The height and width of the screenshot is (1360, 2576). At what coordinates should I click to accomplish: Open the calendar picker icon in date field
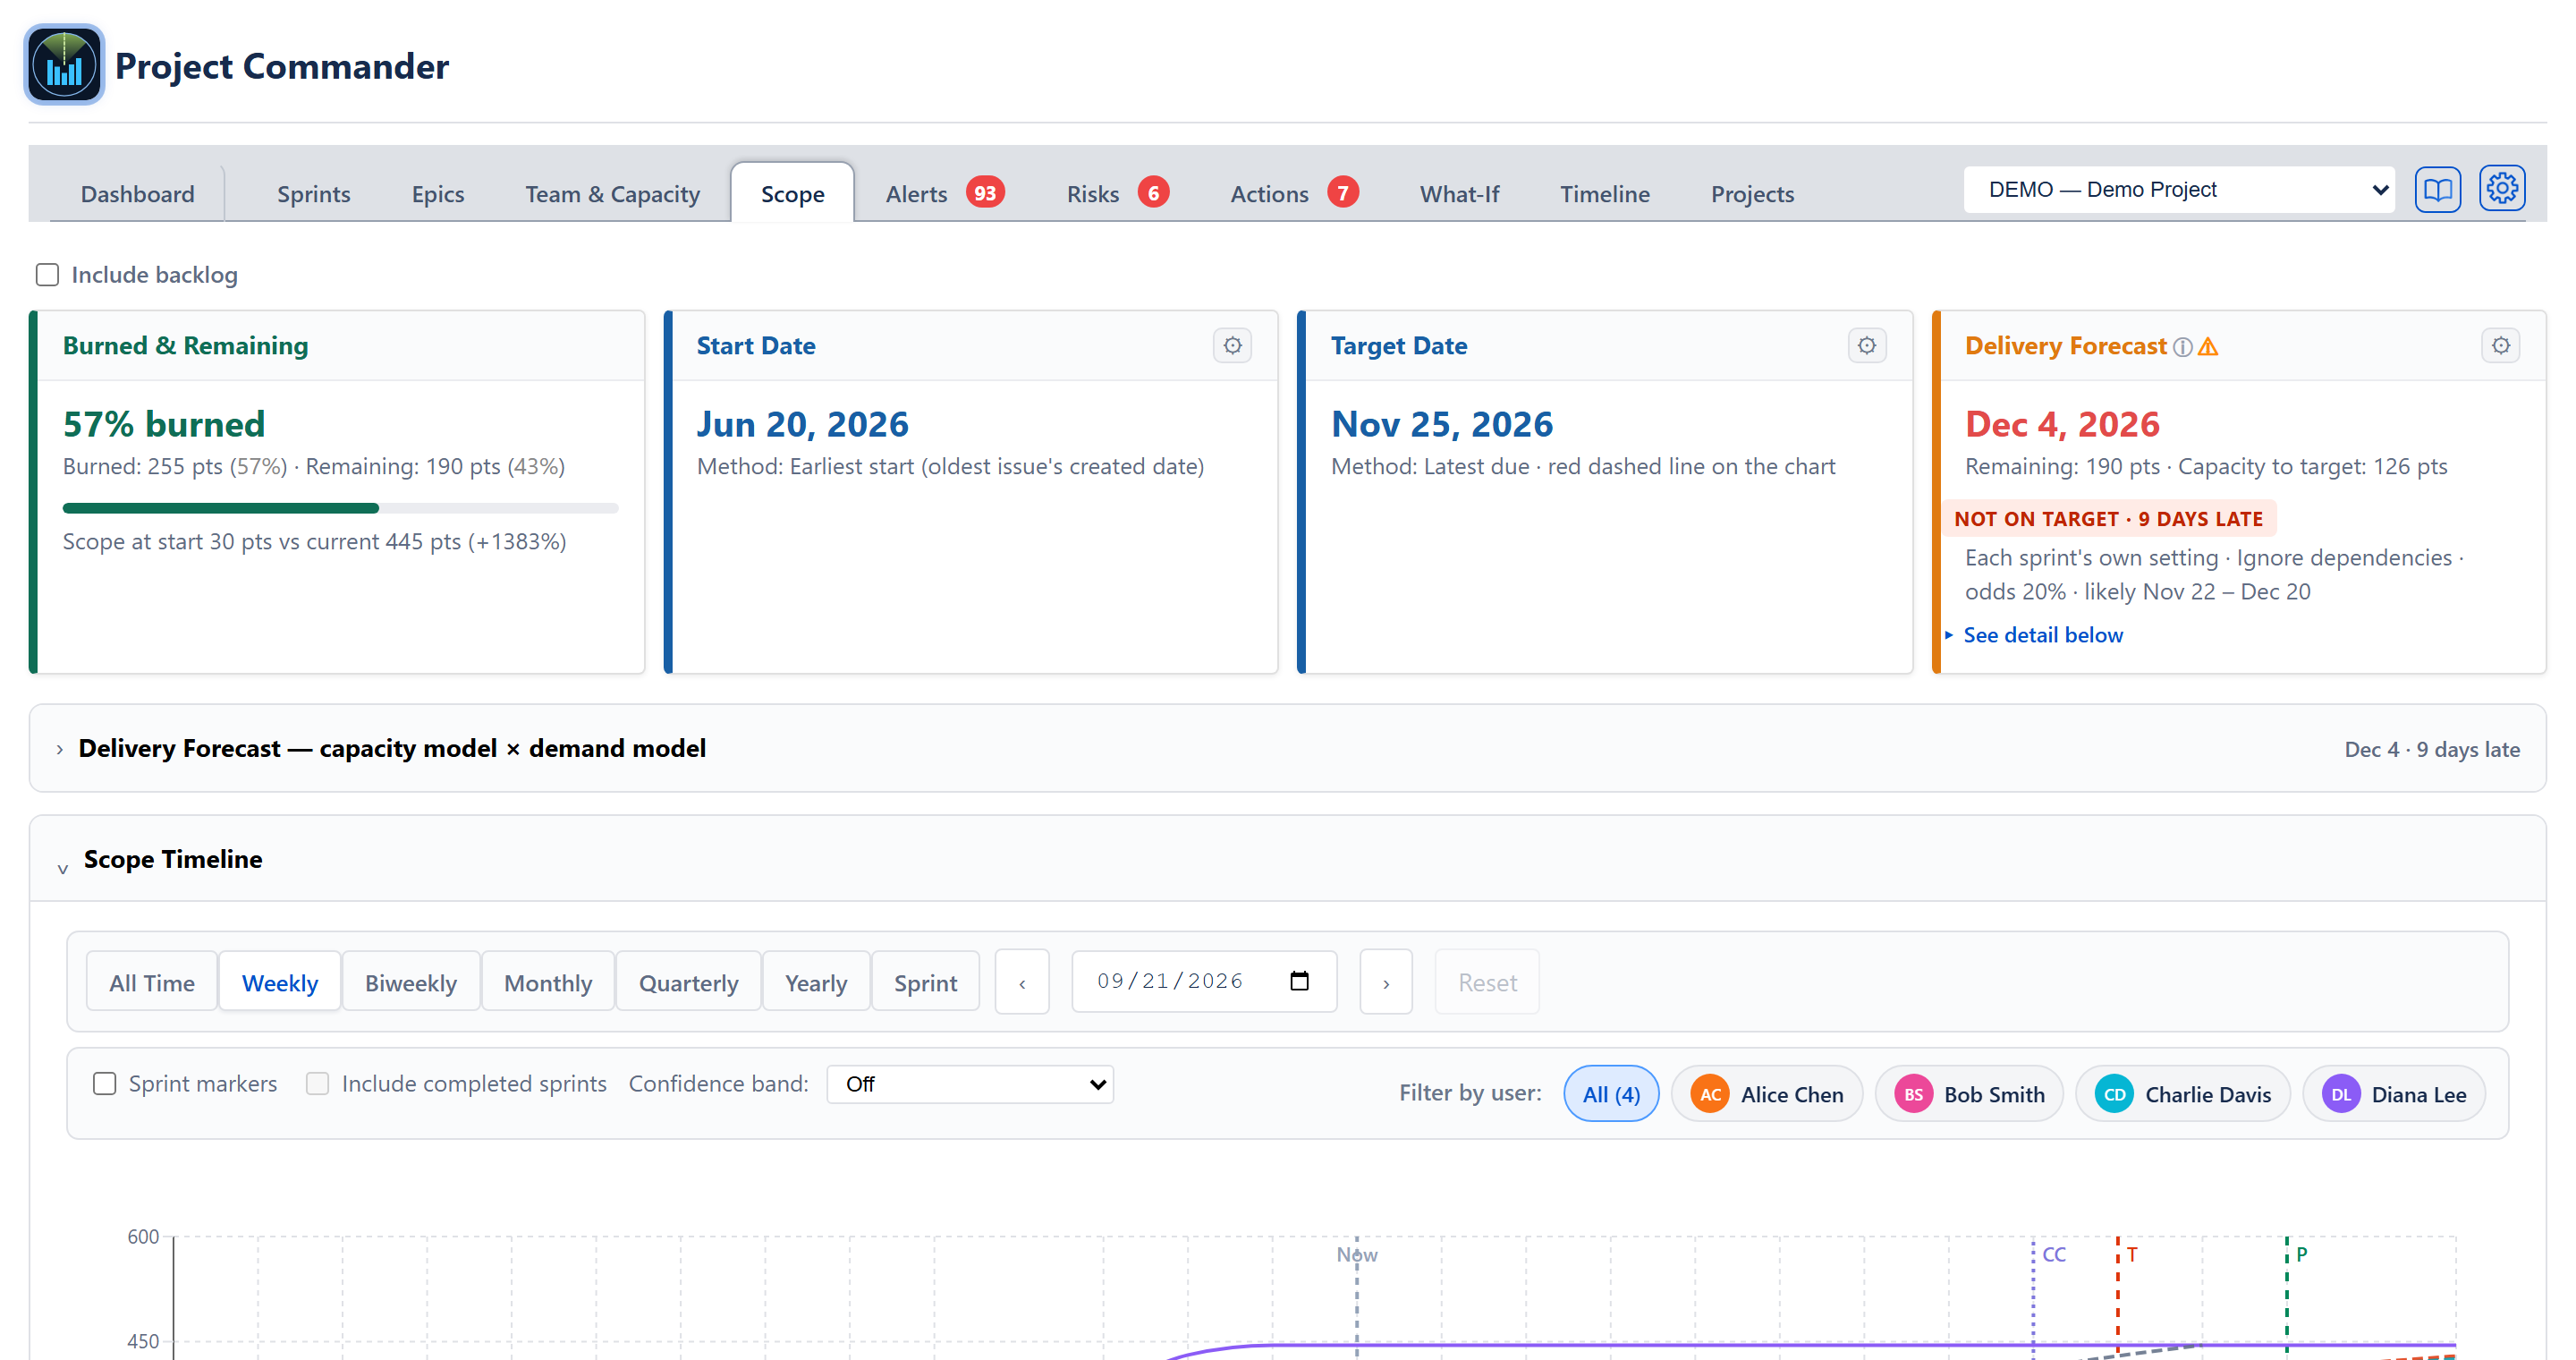tap(1299, 981)
